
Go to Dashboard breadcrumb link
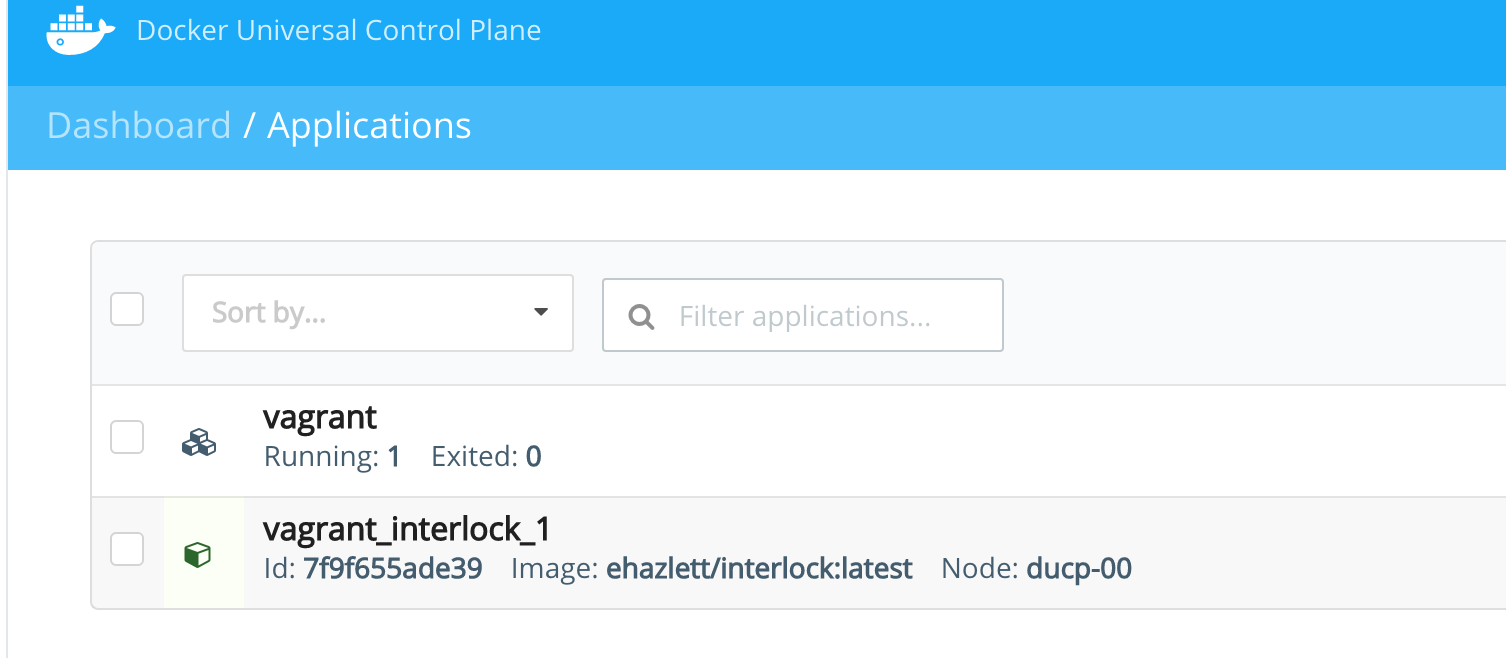point(139,126)
